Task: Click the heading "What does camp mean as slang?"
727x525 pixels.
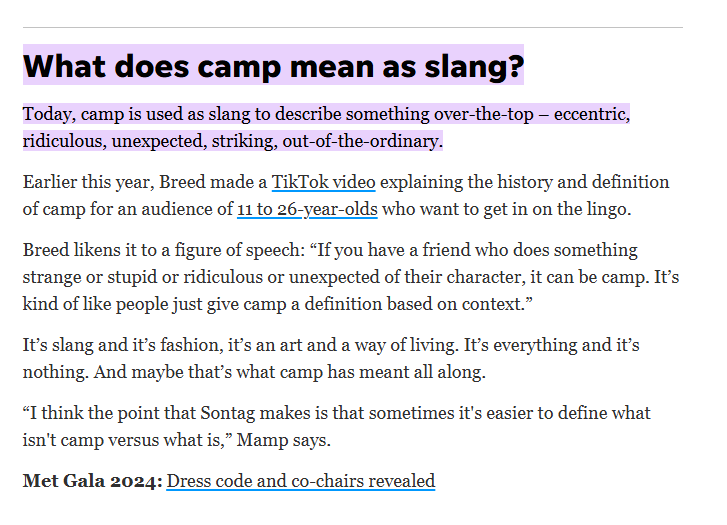Action: point(273,65)
